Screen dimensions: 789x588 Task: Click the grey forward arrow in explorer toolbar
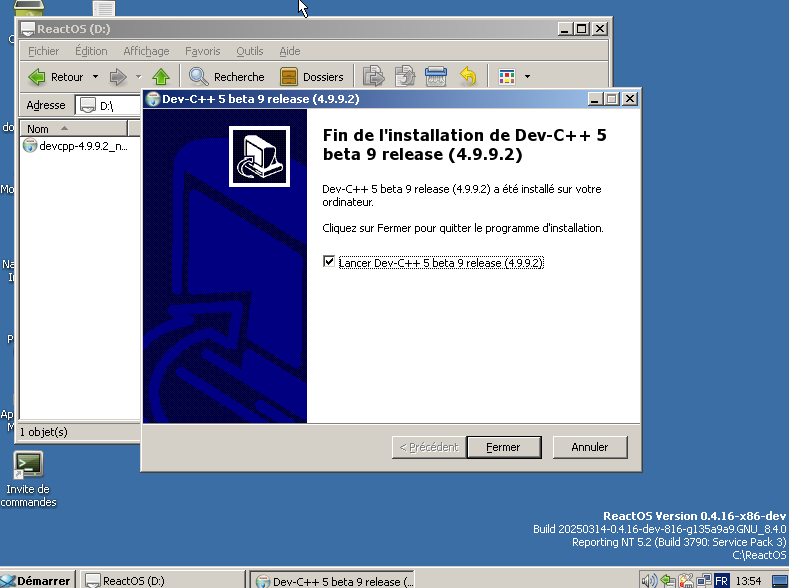pos(118,77)
